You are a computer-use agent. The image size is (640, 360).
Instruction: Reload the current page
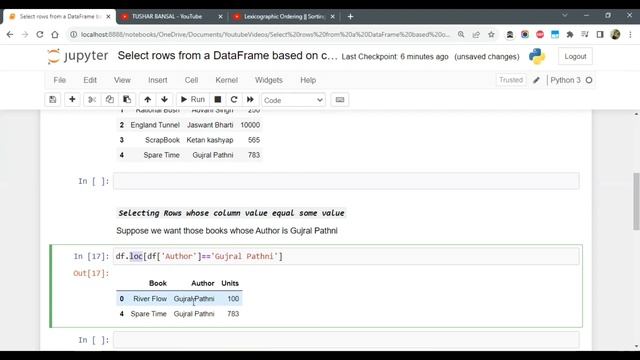40,35
